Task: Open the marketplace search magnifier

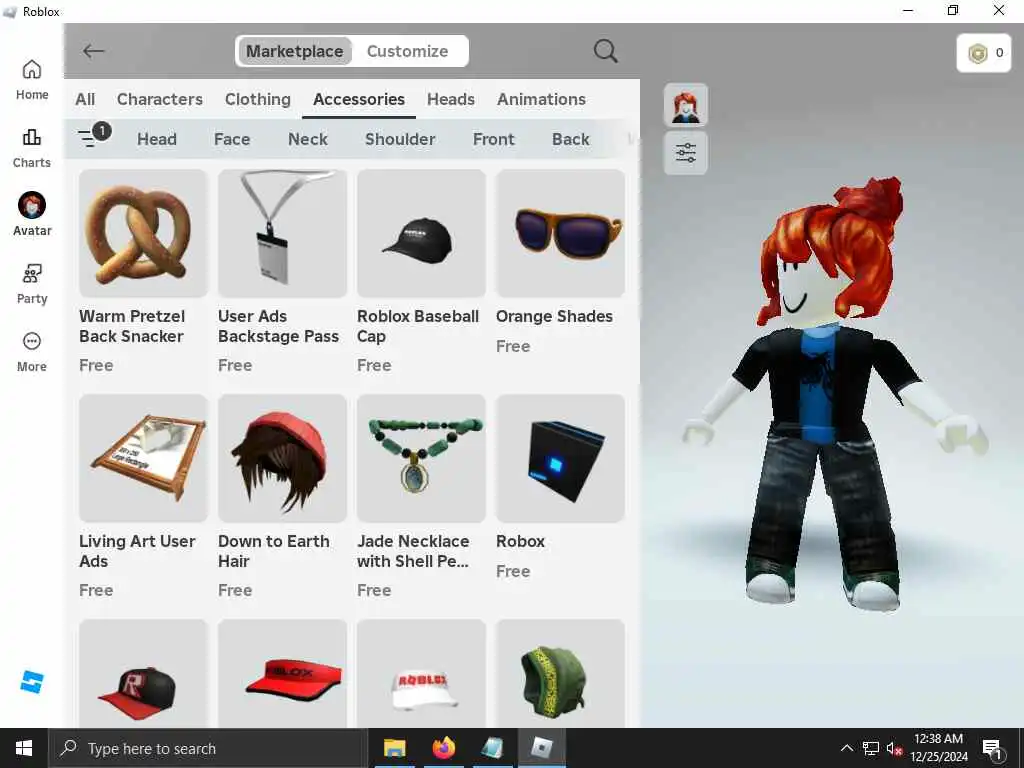Action: [605, 51]
